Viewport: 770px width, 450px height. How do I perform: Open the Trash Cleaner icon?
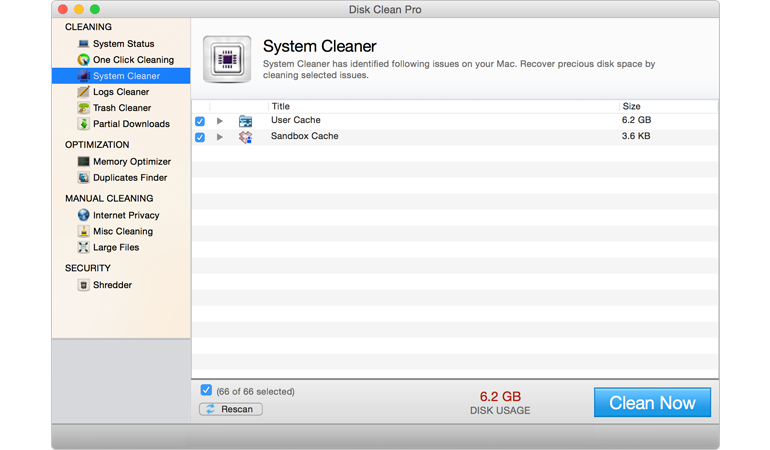[84, 108]
